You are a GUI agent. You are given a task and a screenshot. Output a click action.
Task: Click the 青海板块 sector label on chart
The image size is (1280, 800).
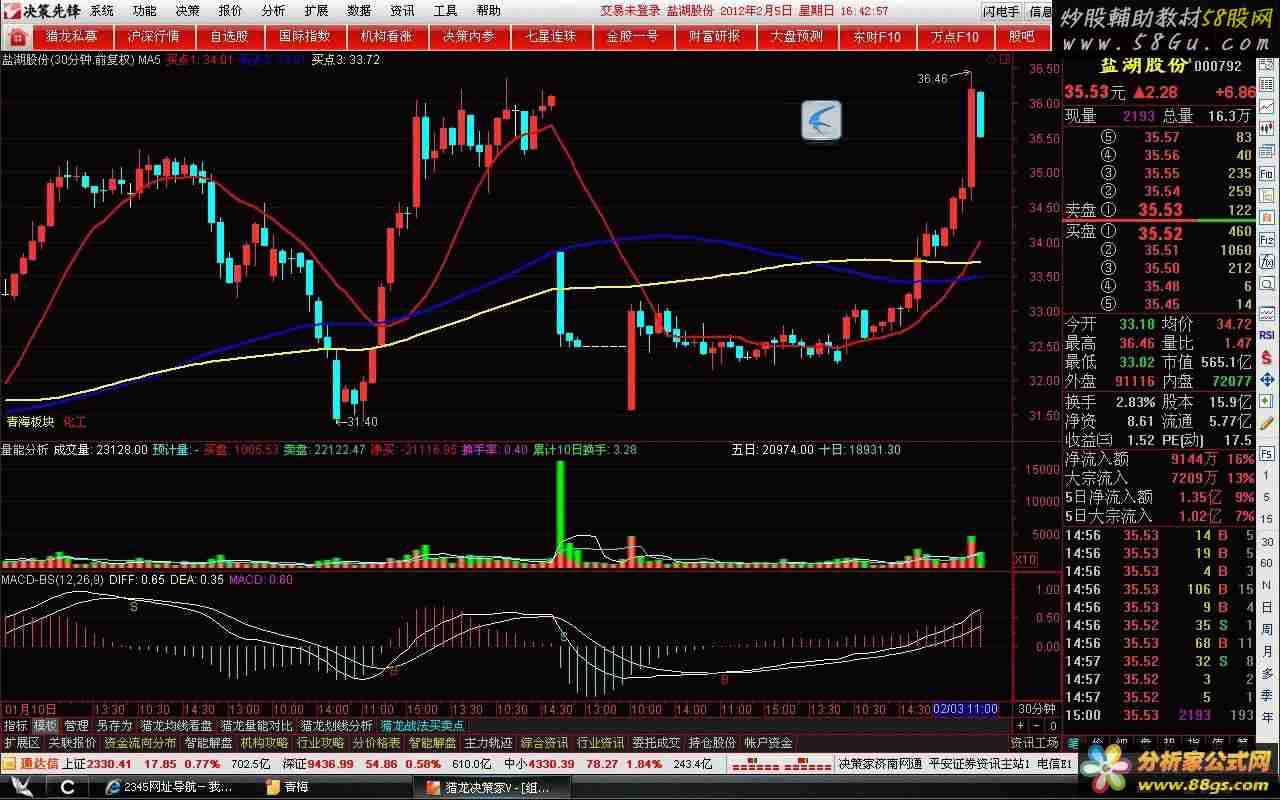click(x=30, y=422)
